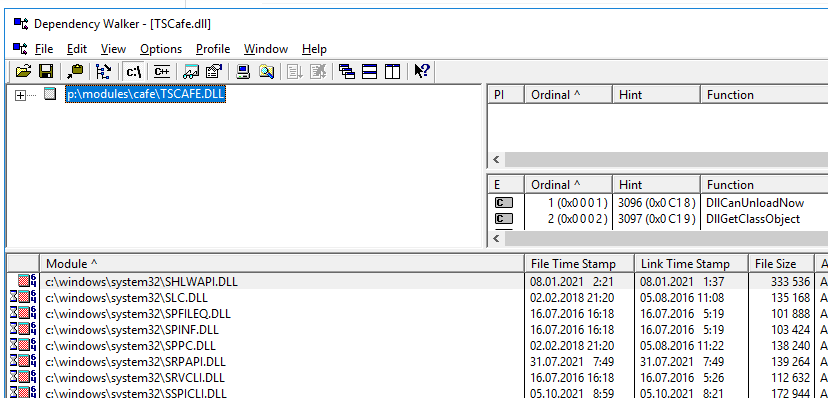Image resolution: width=828 pixels, height=398 pixels.
Task: Click module icon for SHLWAPI.DLL row
Action: (x=27, y=281)
